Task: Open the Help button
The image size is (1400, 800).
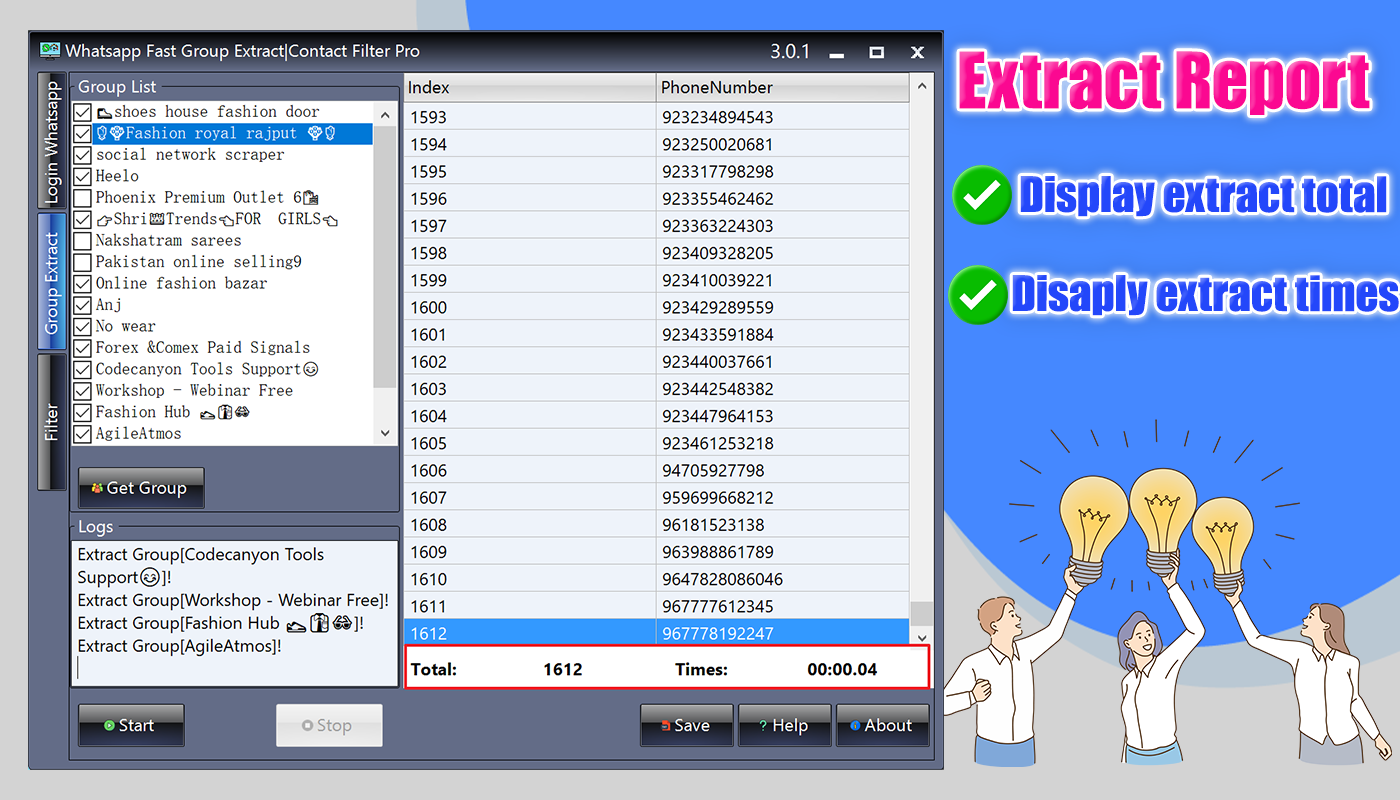Action: pos(785,725)
